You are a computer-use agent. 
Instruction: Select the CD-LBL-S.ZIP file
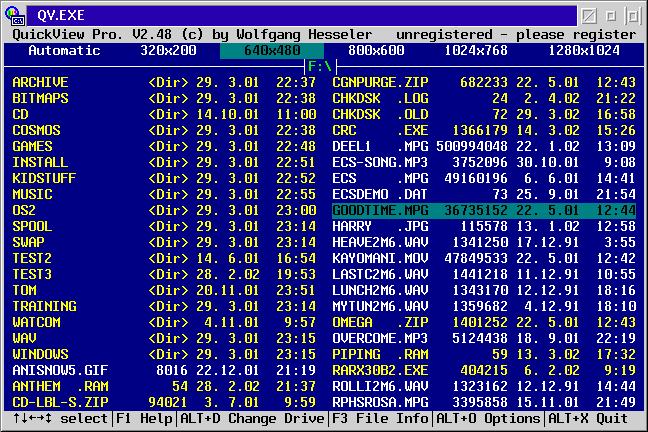pyautogui.click(x=164, y=402)
